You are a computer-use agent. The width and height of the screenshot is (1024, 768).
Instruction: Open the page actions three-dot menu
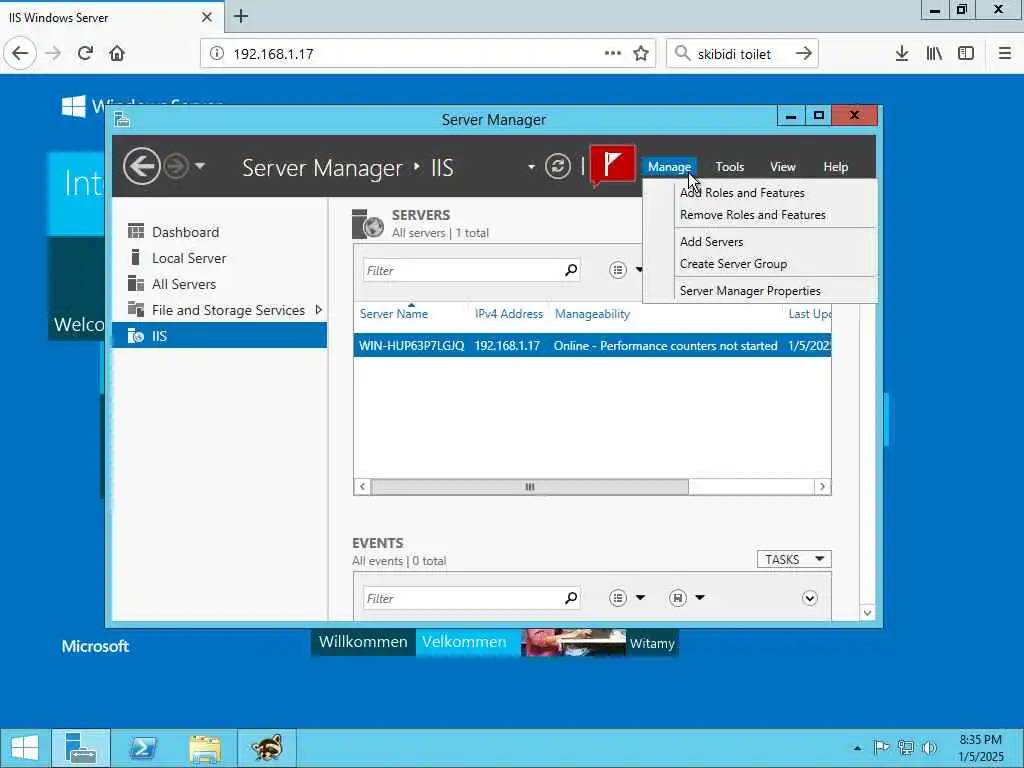click(613, 54)
